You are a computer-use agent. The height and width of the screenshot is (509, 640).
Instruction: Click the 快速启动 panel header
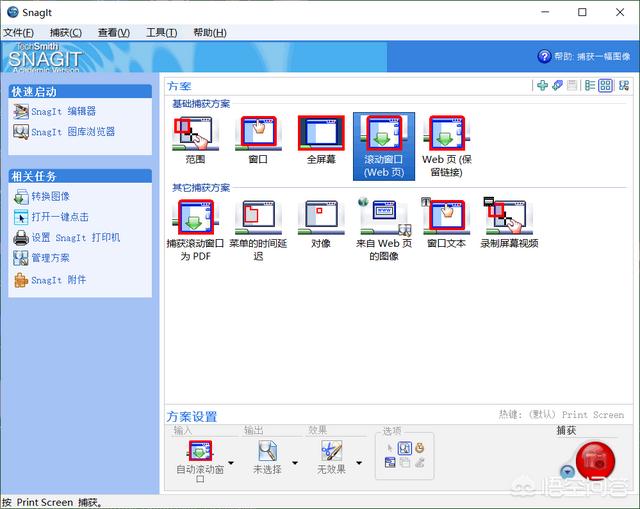(80, 91)
